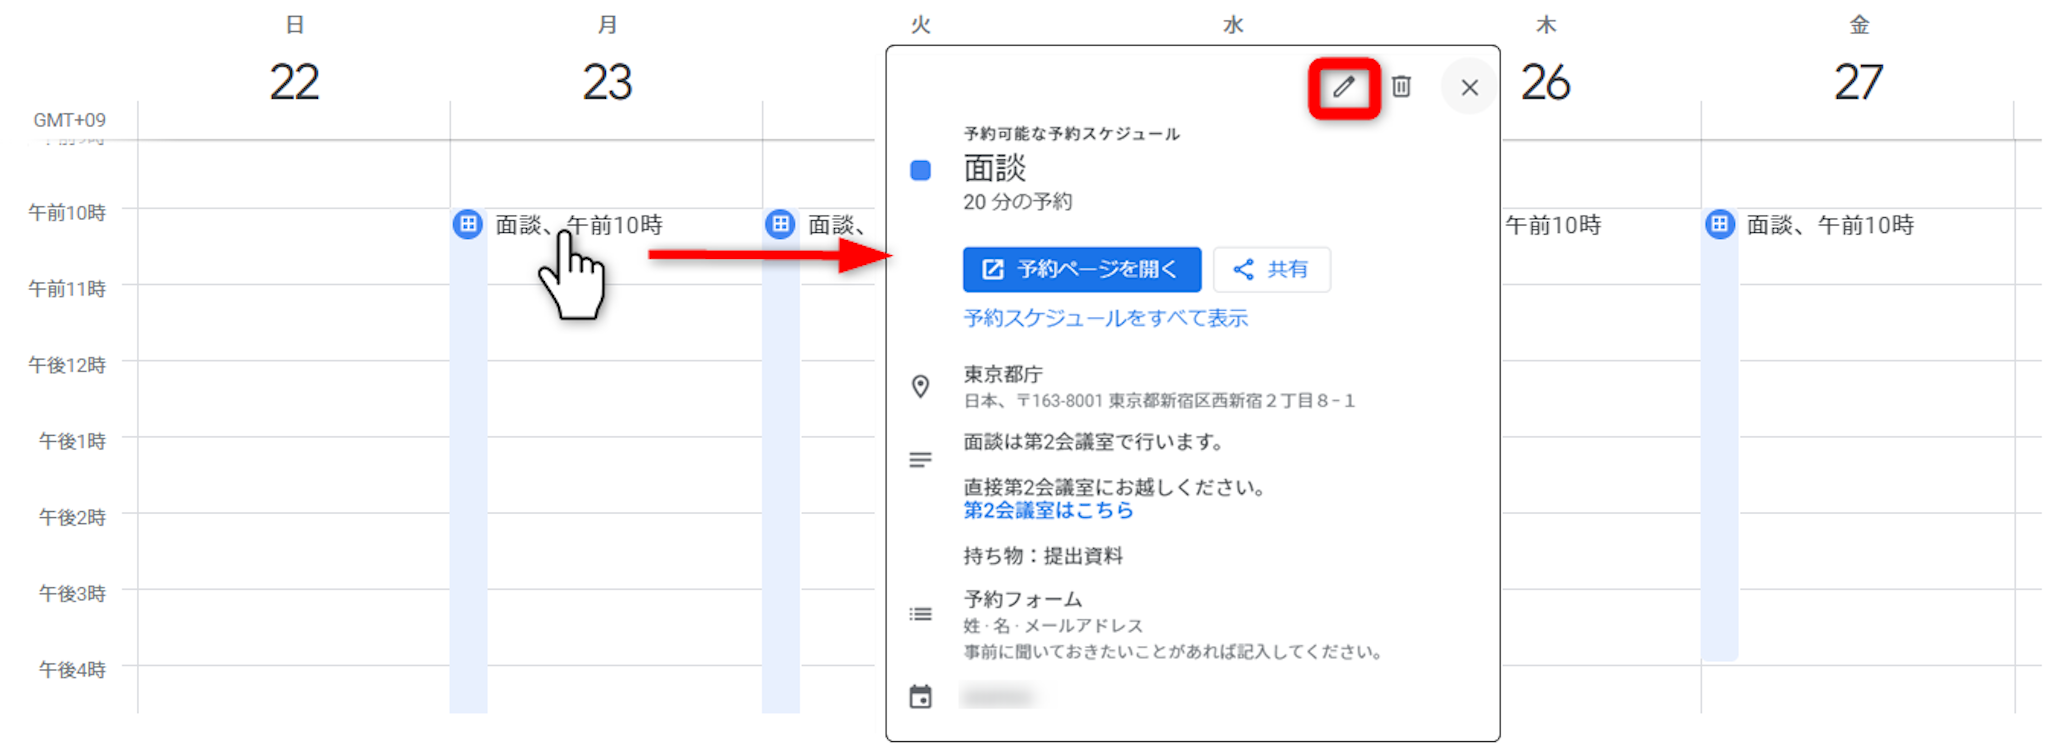The width and height of the screenshot is (2048, 750).
Task: Open the 第2会議室はこちら link
Action: click(x=1047, y=511)
